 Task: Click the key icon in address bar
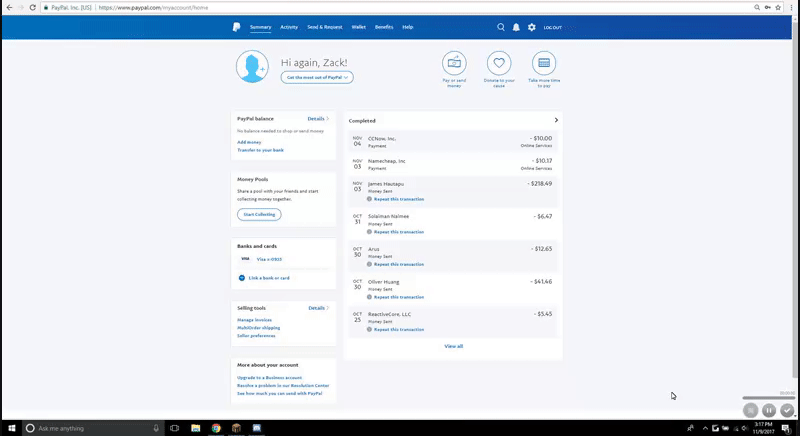(x=767, y=8)
